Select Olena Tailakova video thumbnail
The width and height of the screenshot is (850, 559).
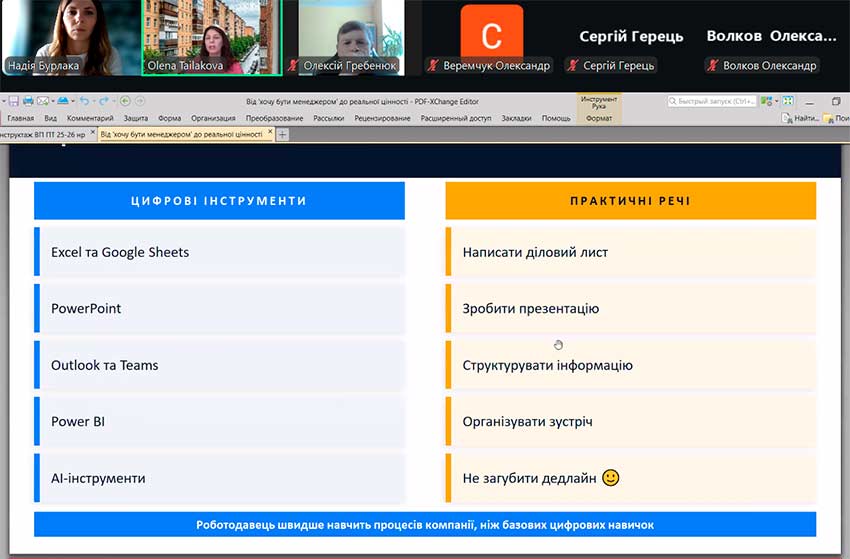(212, 37)
